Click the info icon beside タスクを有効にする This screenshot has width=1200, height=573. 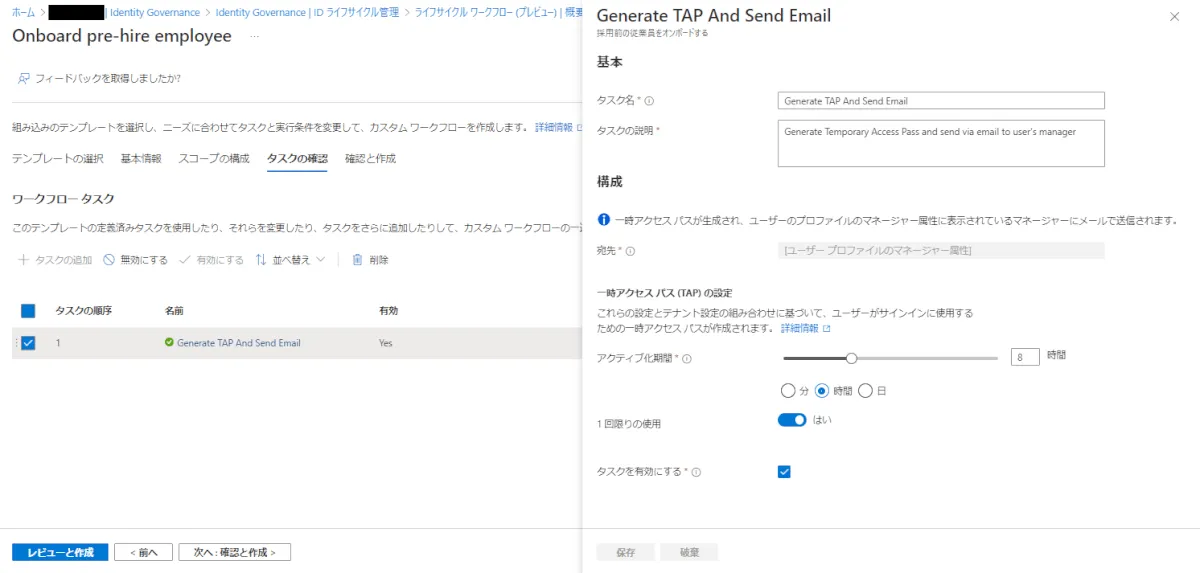coord(696,472)
